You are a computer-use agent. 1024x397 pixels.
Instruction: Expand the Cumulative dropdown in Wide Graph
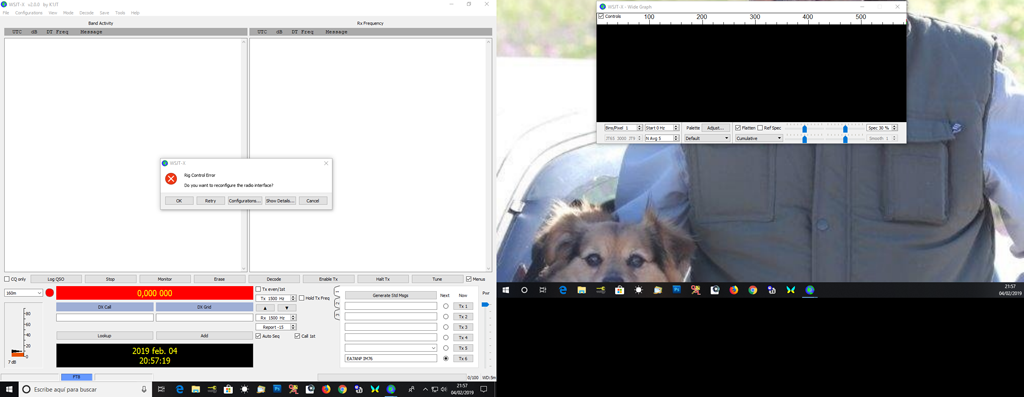759,138
